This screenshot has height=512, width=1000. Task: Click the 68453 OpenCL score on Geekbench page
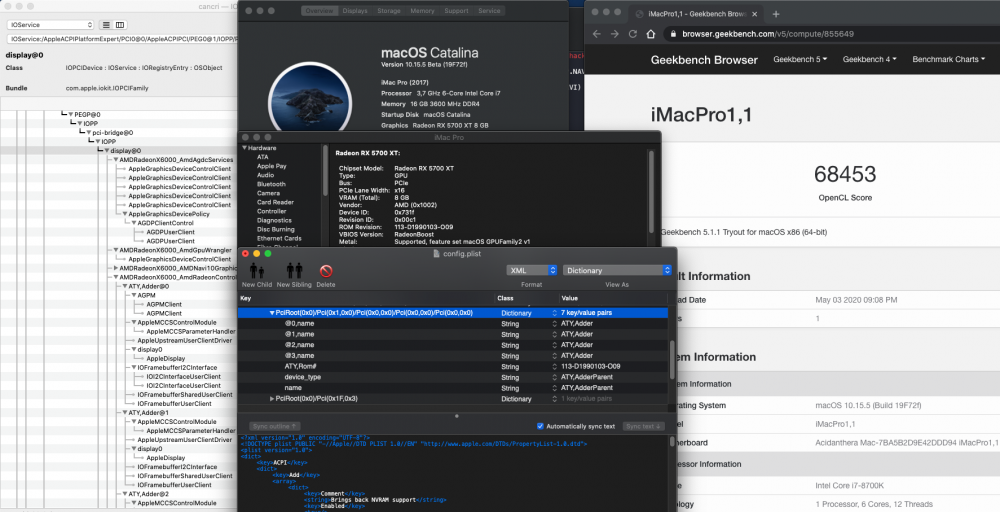pyautogui.click(x=845, y=174)
